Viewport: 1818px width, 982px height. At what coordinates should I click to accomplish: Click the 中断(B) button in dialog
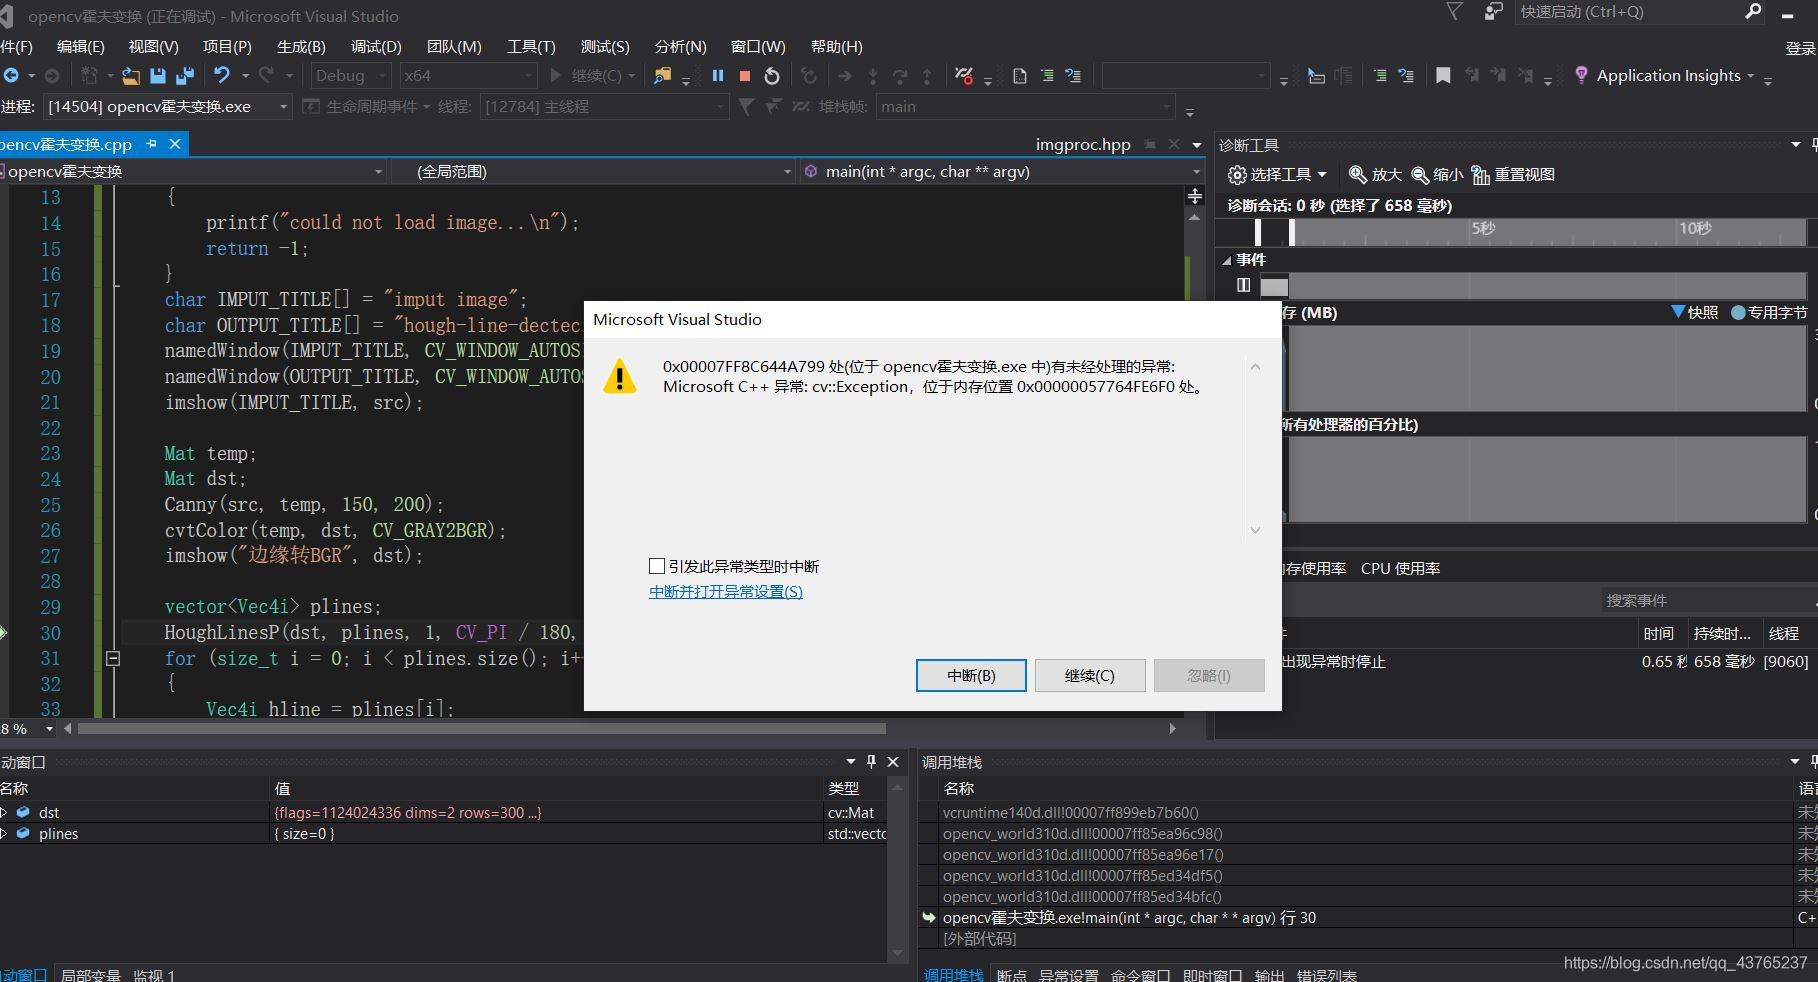point(971,675)
